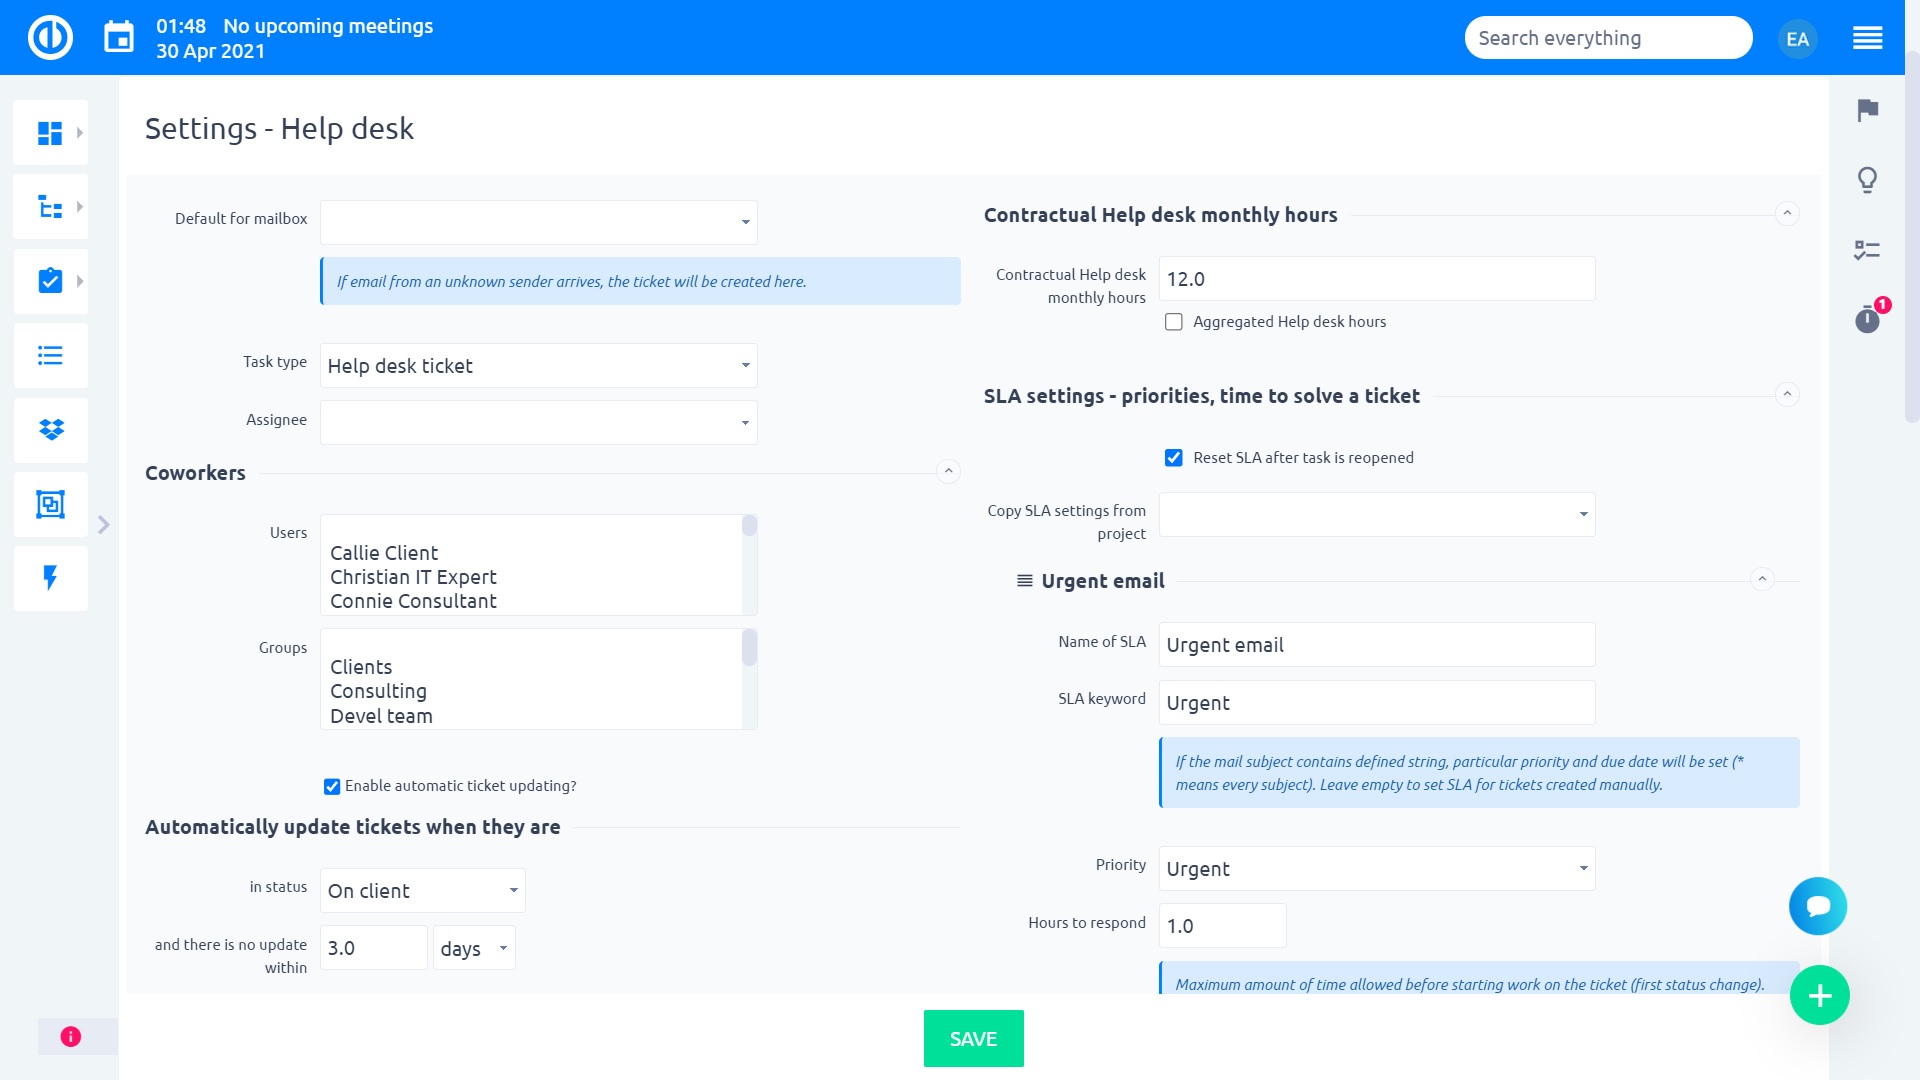Open the Settings - Help desk menu
The width and height of the screenshot is (1920, 1080).
click(x=280, y=128)
